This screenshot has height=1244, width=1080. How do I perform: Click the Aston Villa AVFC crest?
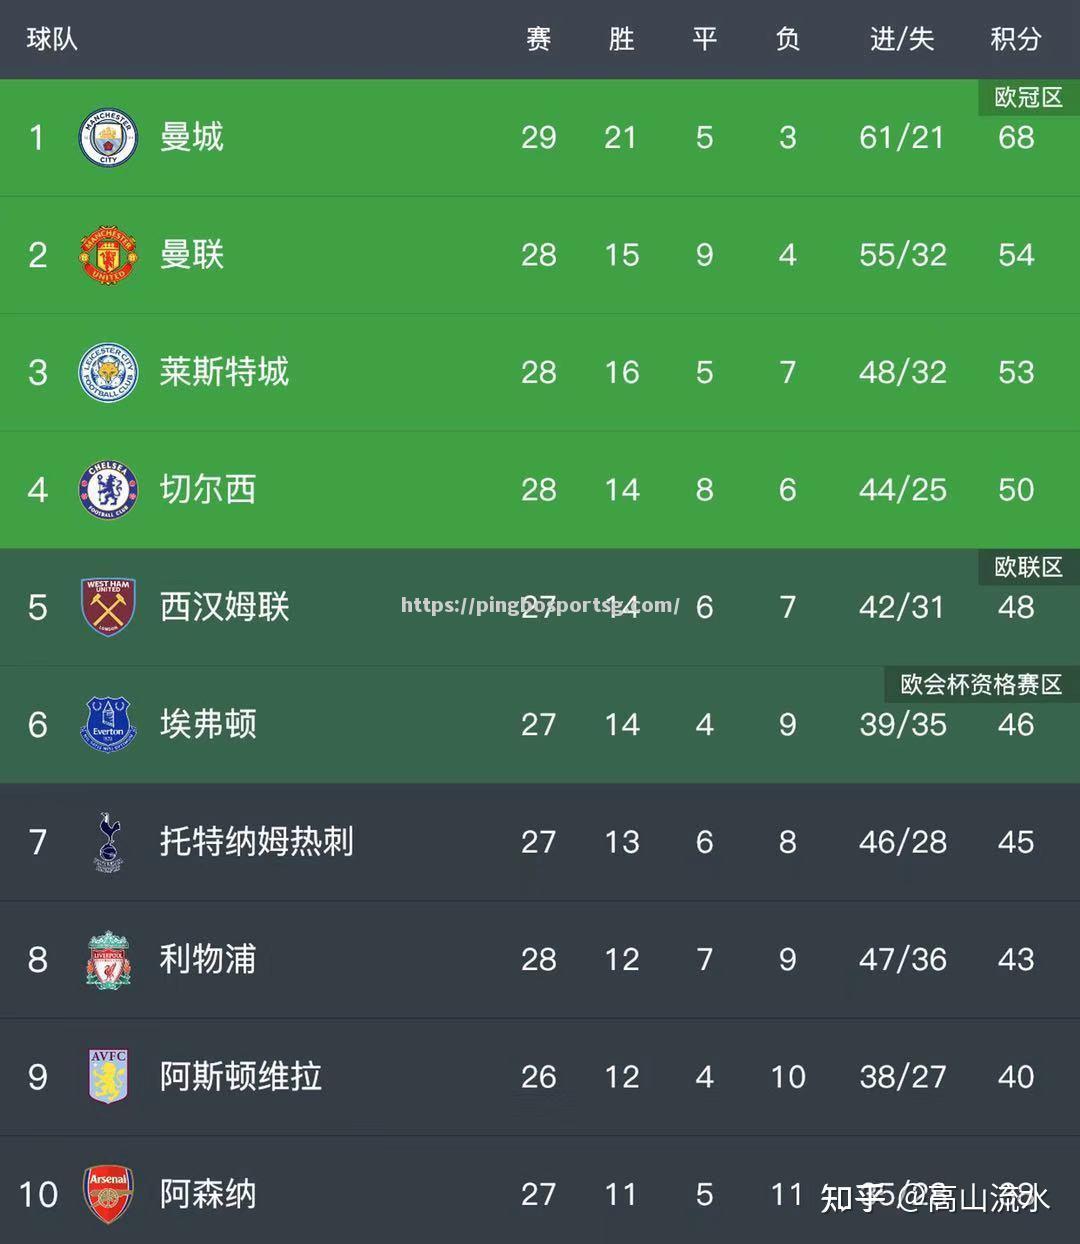108,1077
